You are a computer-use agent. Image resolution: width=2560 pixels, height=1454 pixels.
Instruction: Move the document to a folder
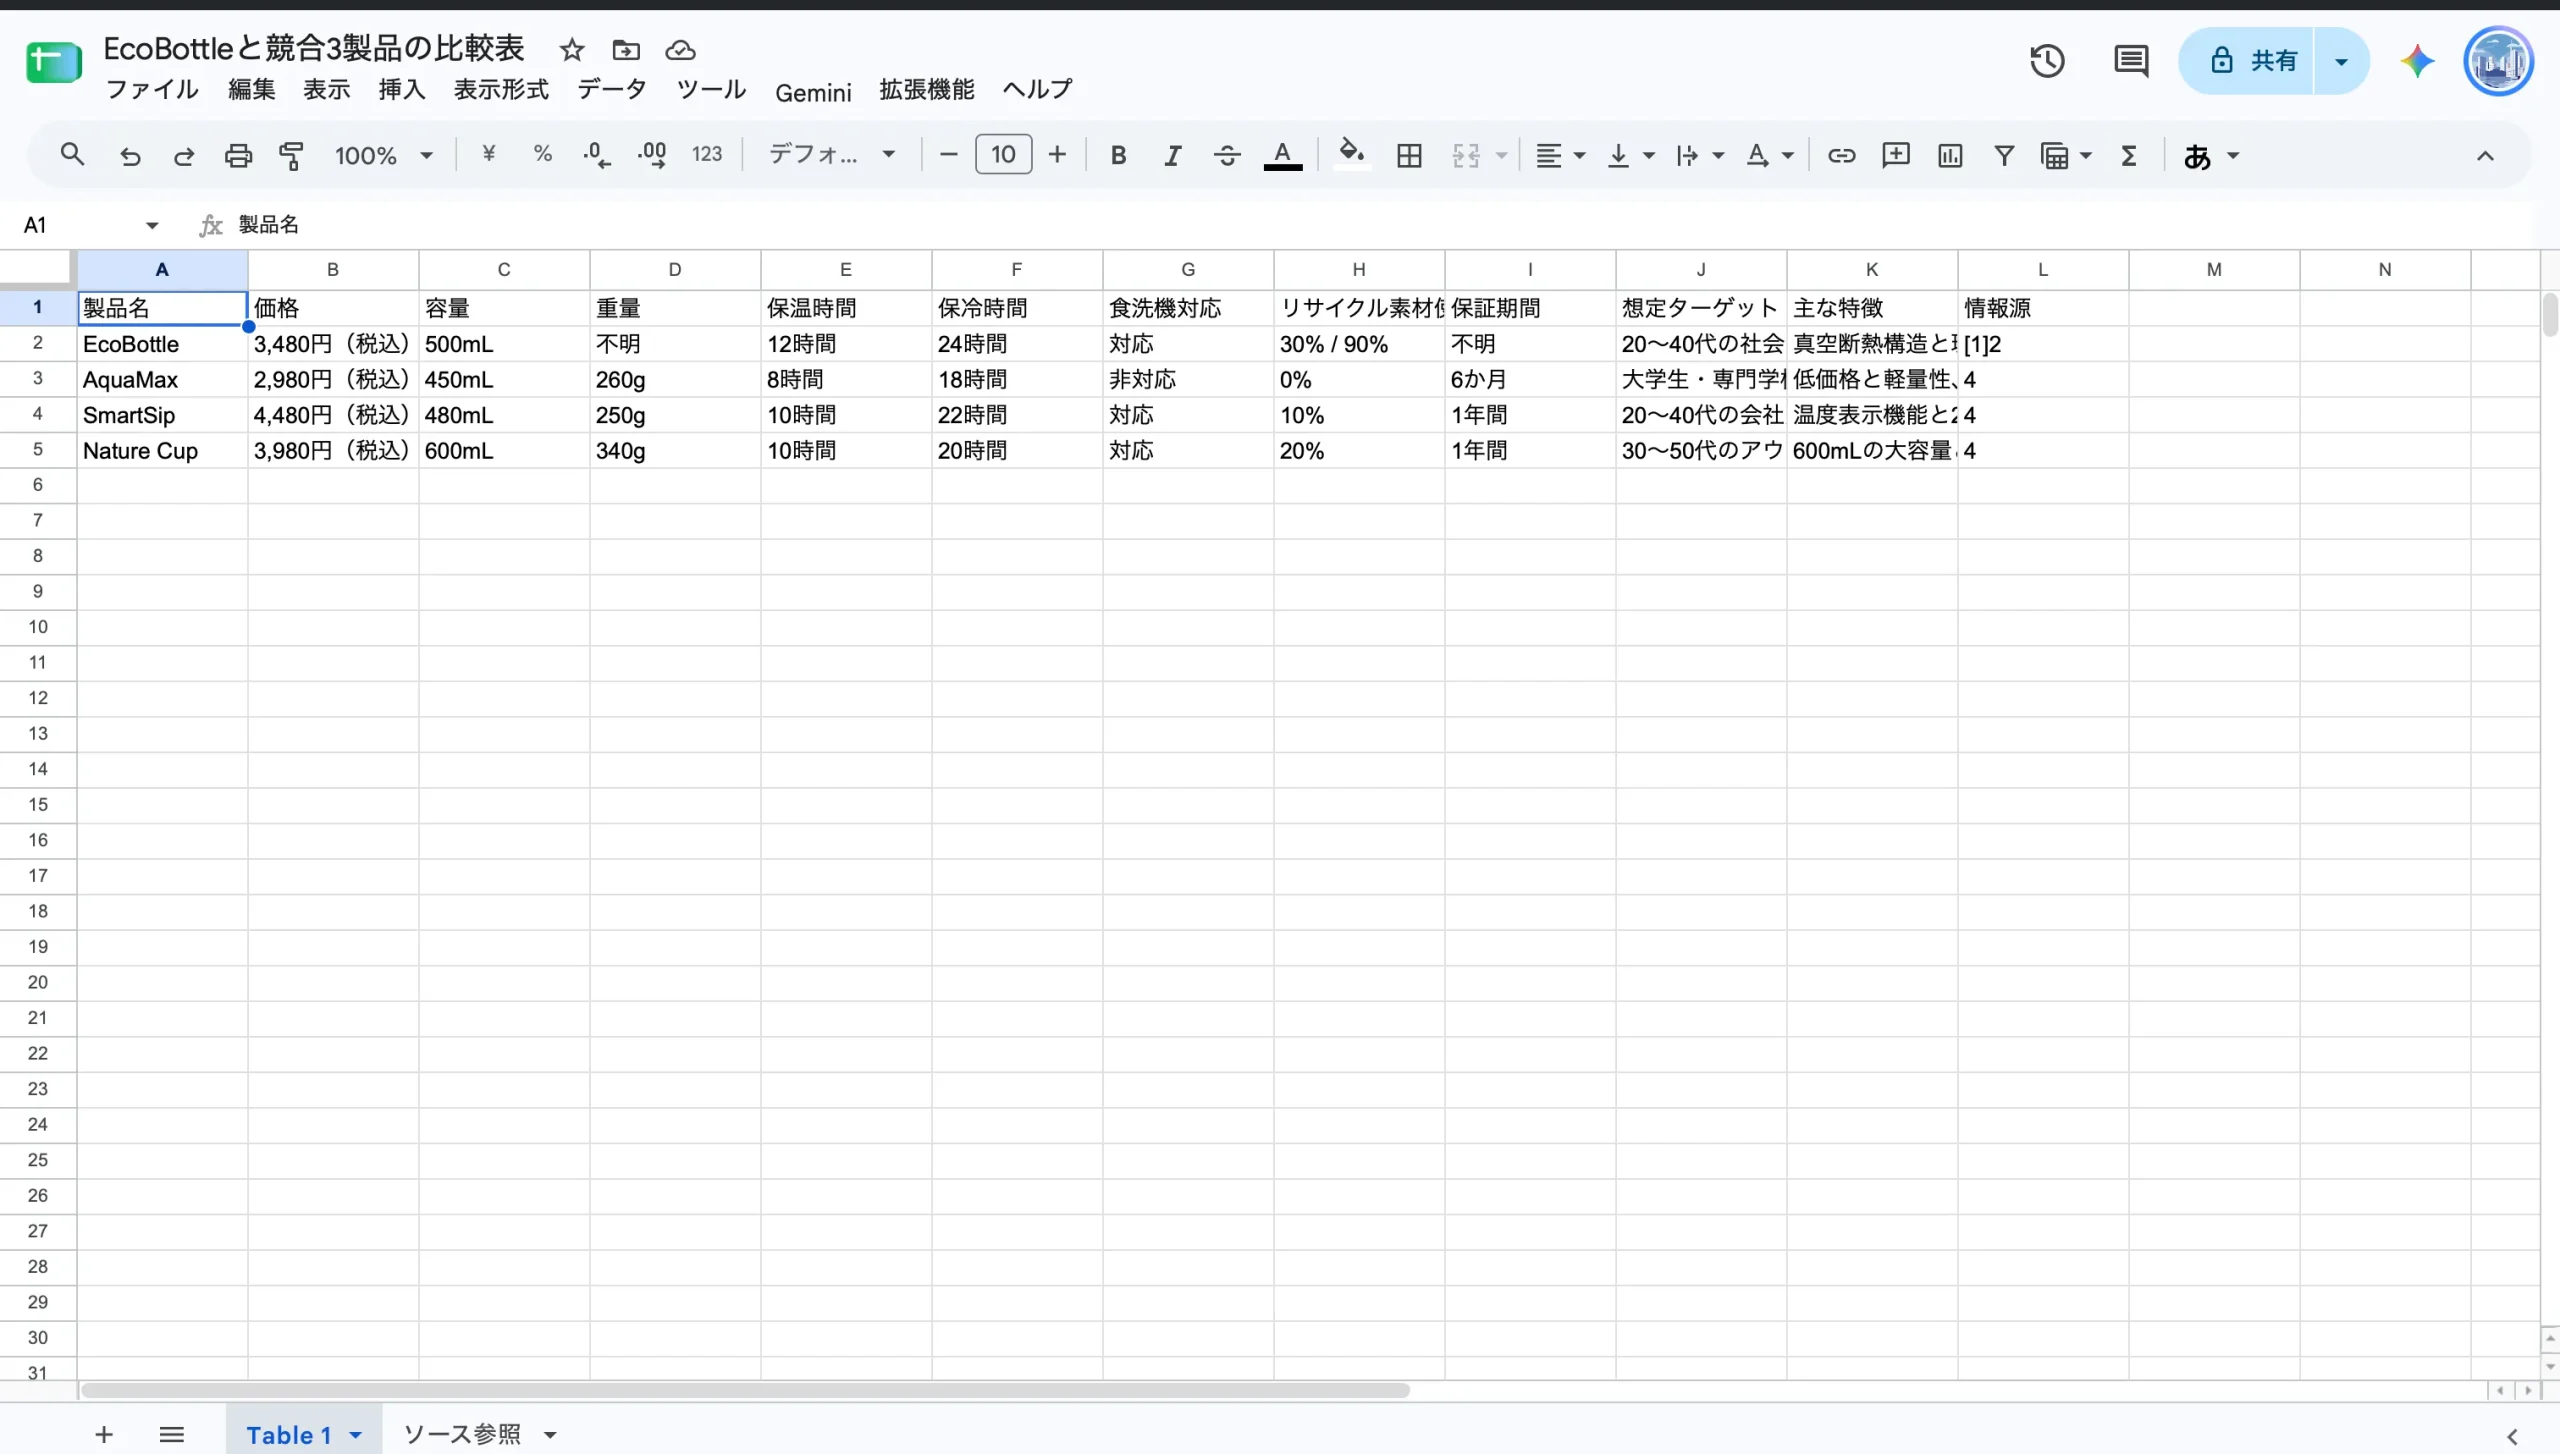point(626,50)
